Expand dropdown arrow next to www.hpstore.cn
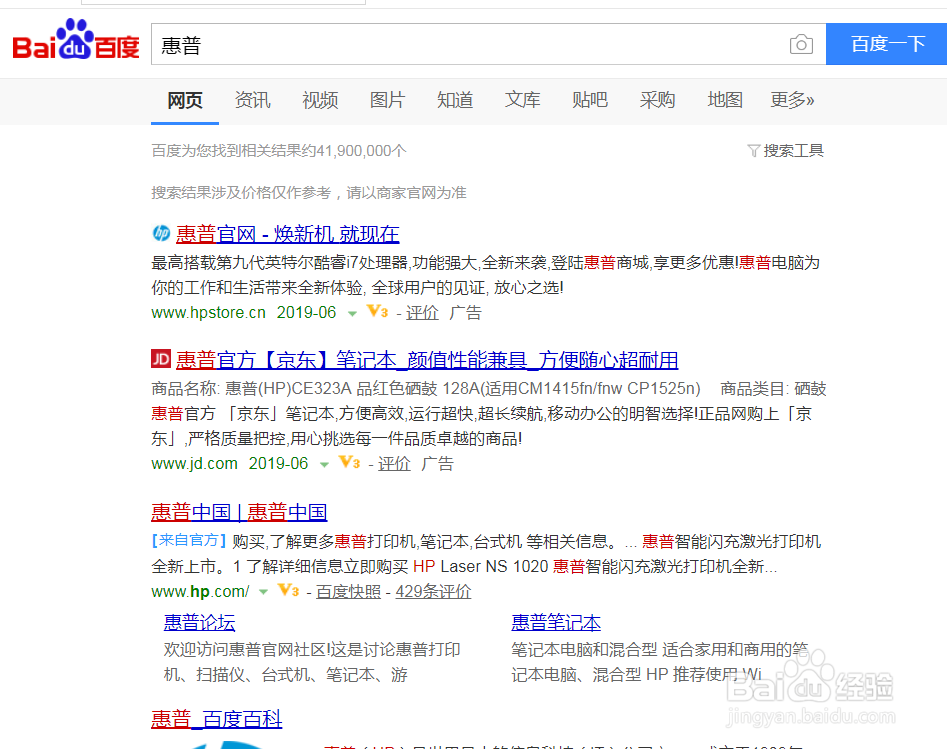 click(352, 313)
